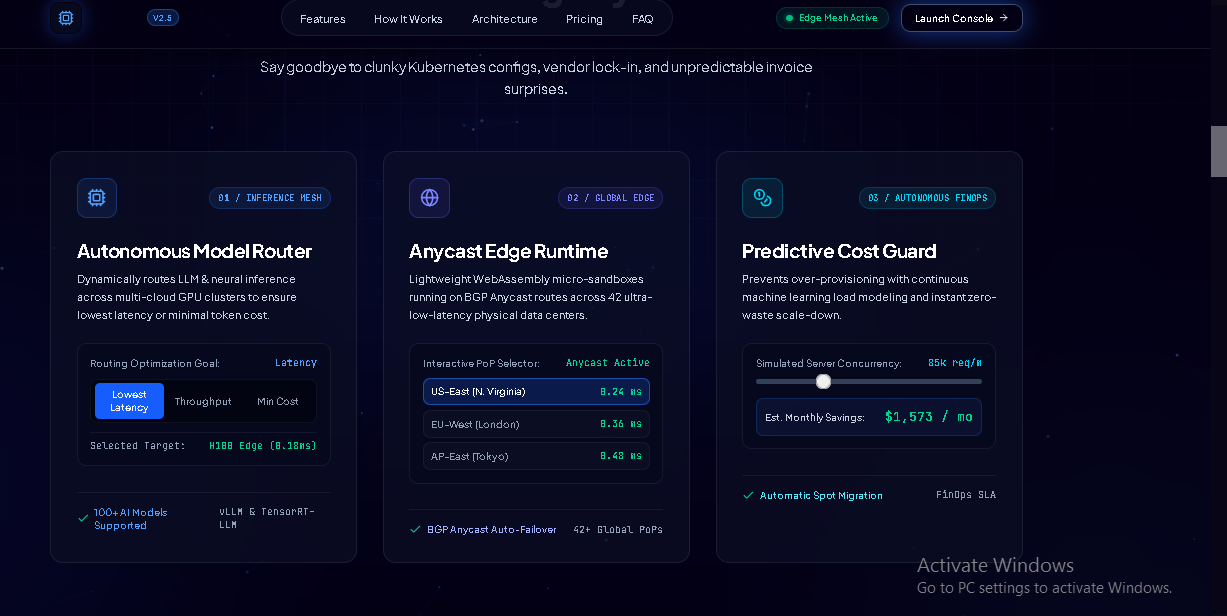
Task: Select Min Cost routing goal
Action: click(x=278, y=401)
